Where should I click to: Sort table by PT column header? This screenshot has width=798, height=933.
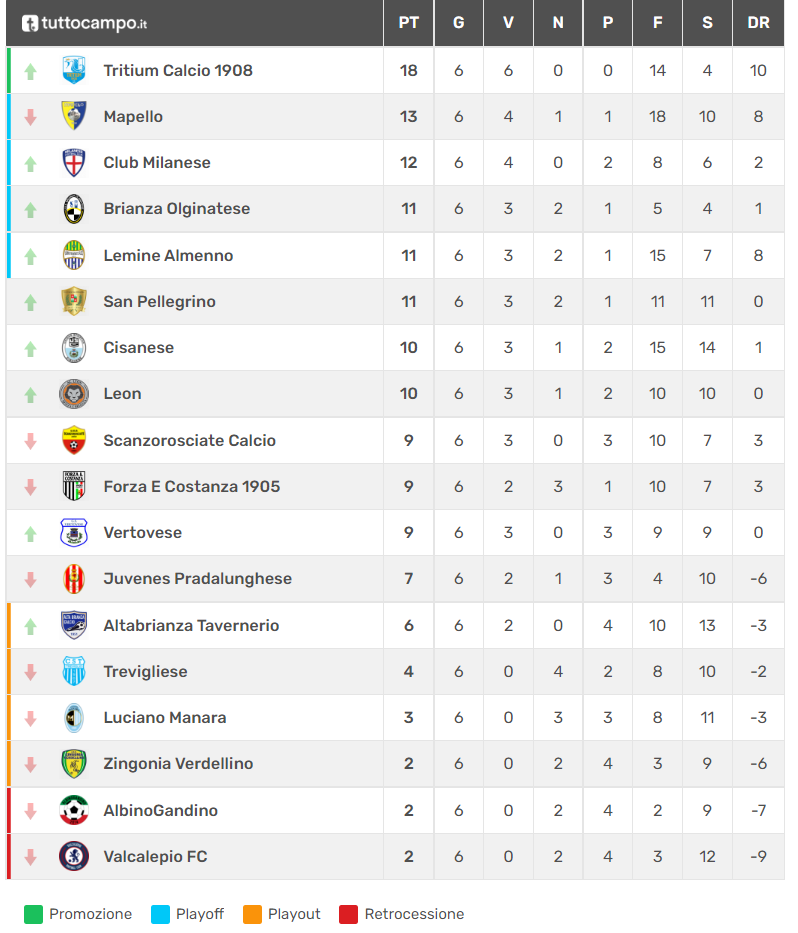408,23
